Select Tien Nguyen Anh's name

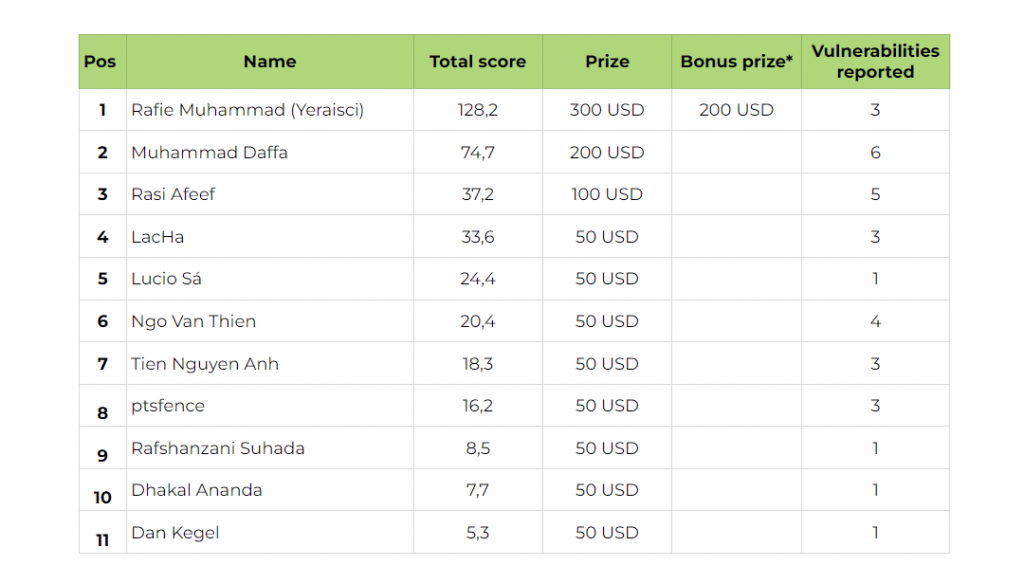tap(205, 364)
